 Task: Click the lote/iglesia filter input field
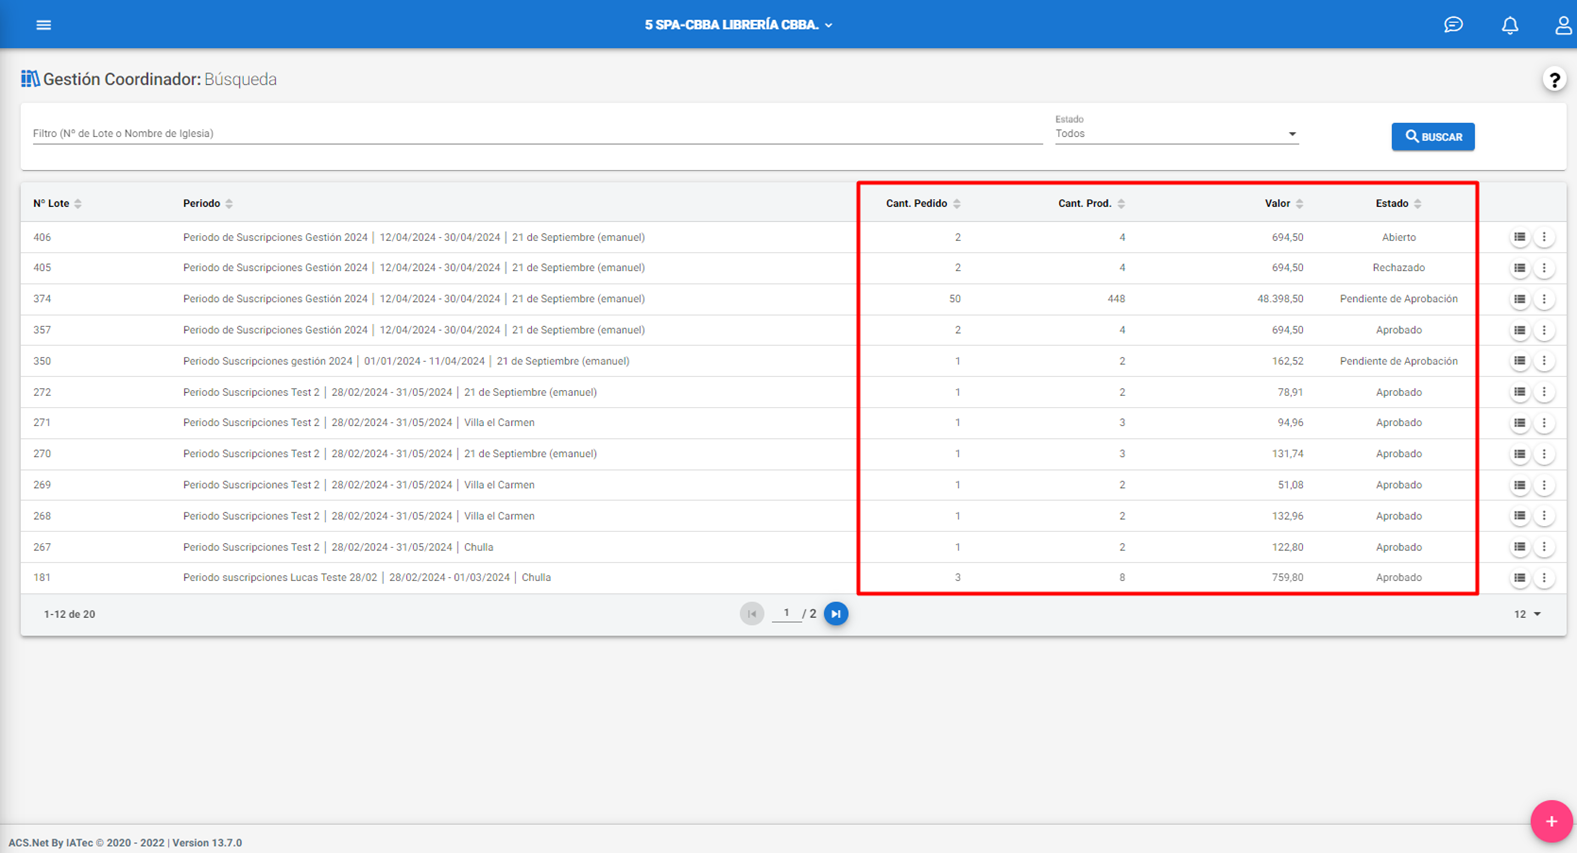tap(537, 134)
